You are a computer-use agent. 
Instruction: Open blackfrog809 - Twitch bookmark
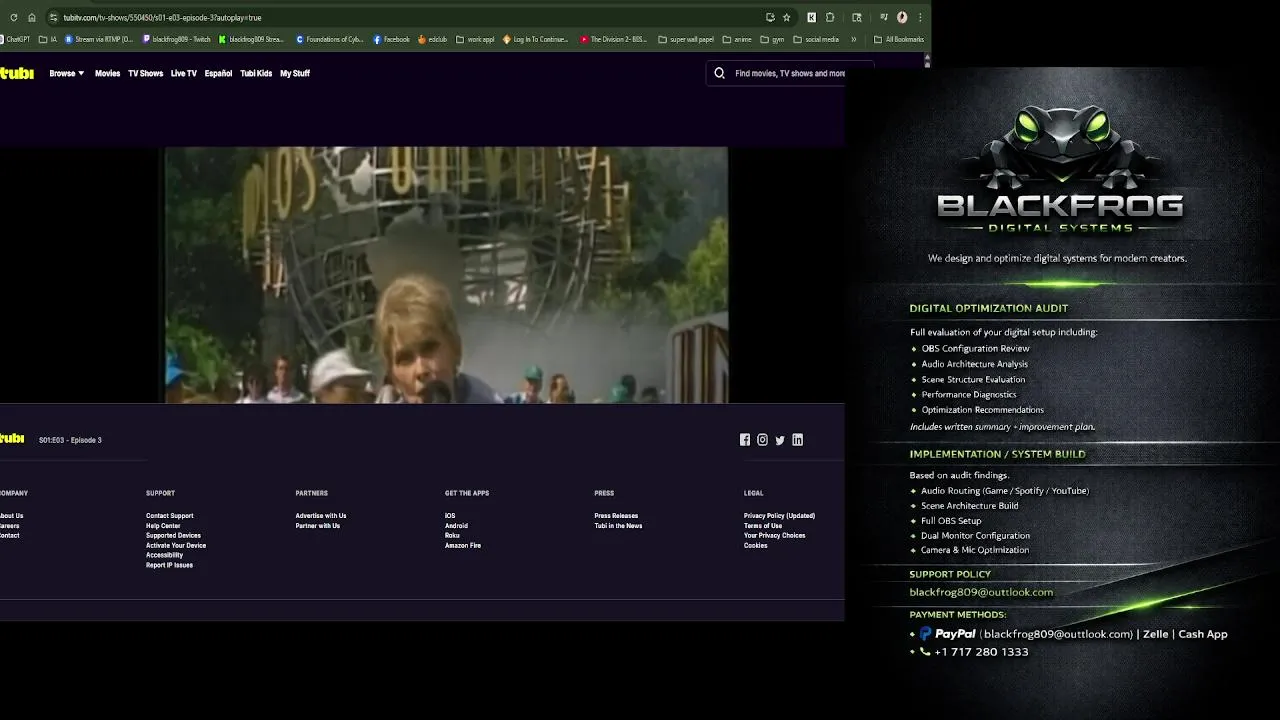point(177,39)
